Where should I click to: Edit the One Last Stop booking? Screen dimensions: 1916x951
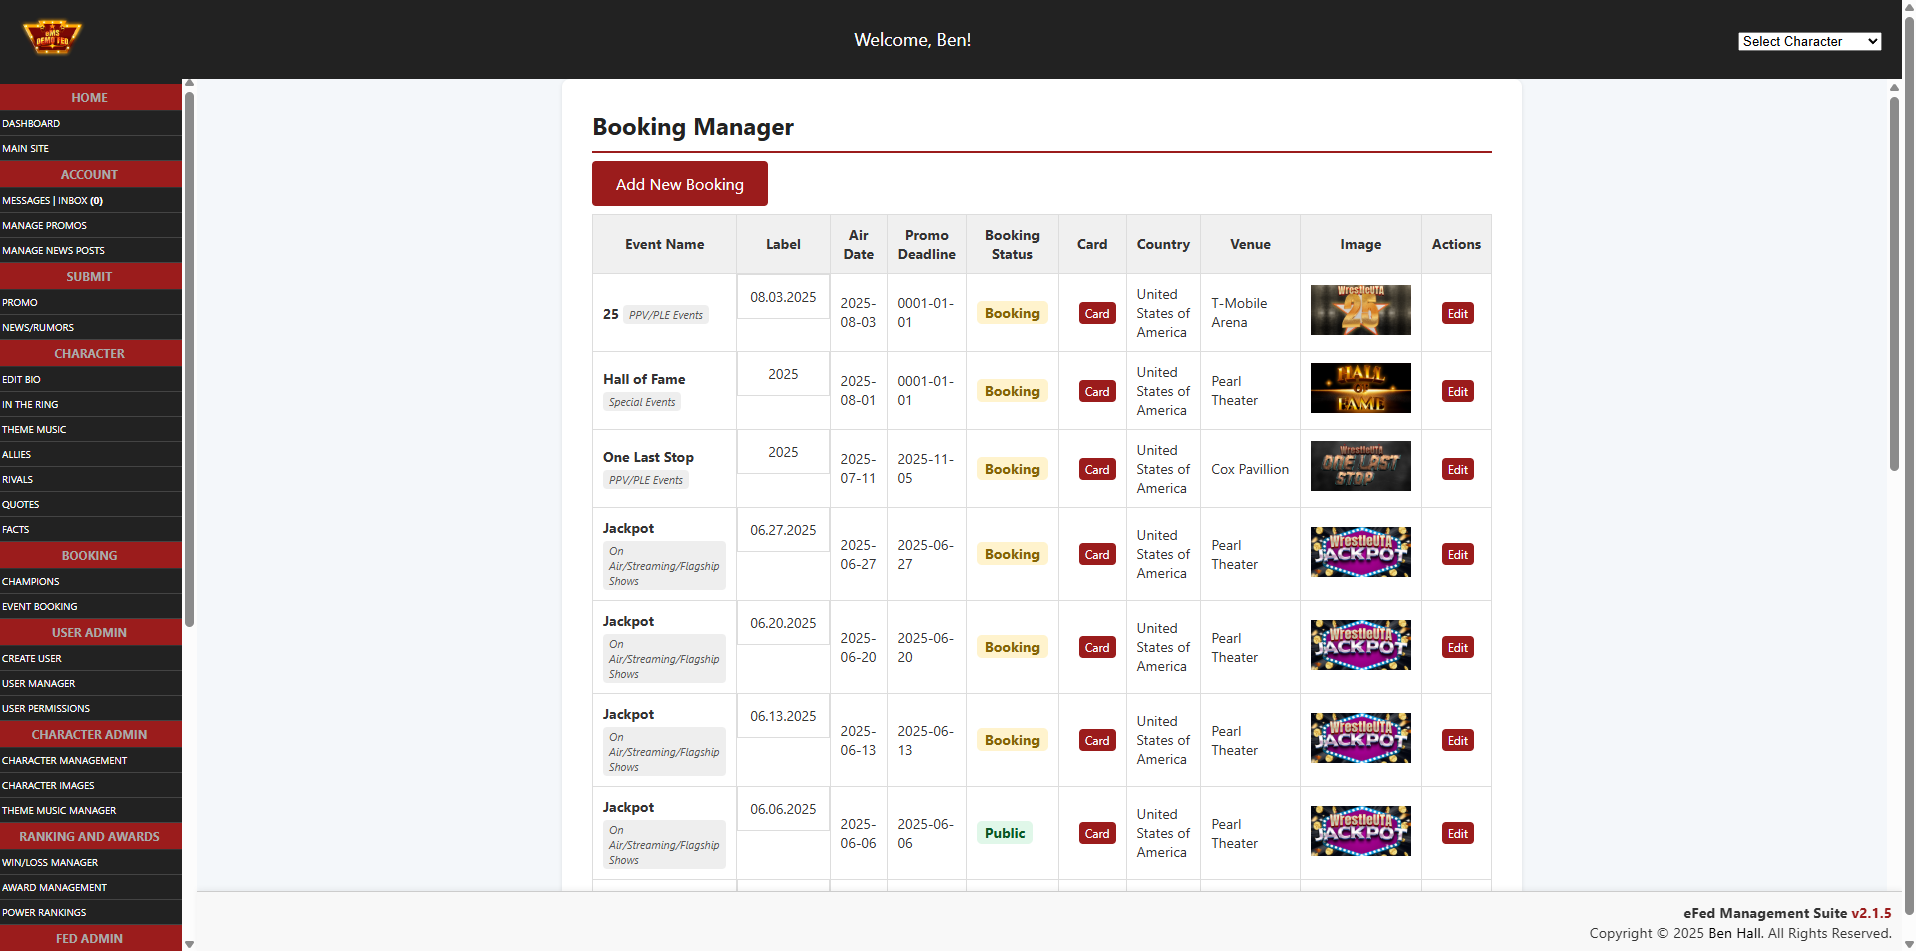point(1457,470)
